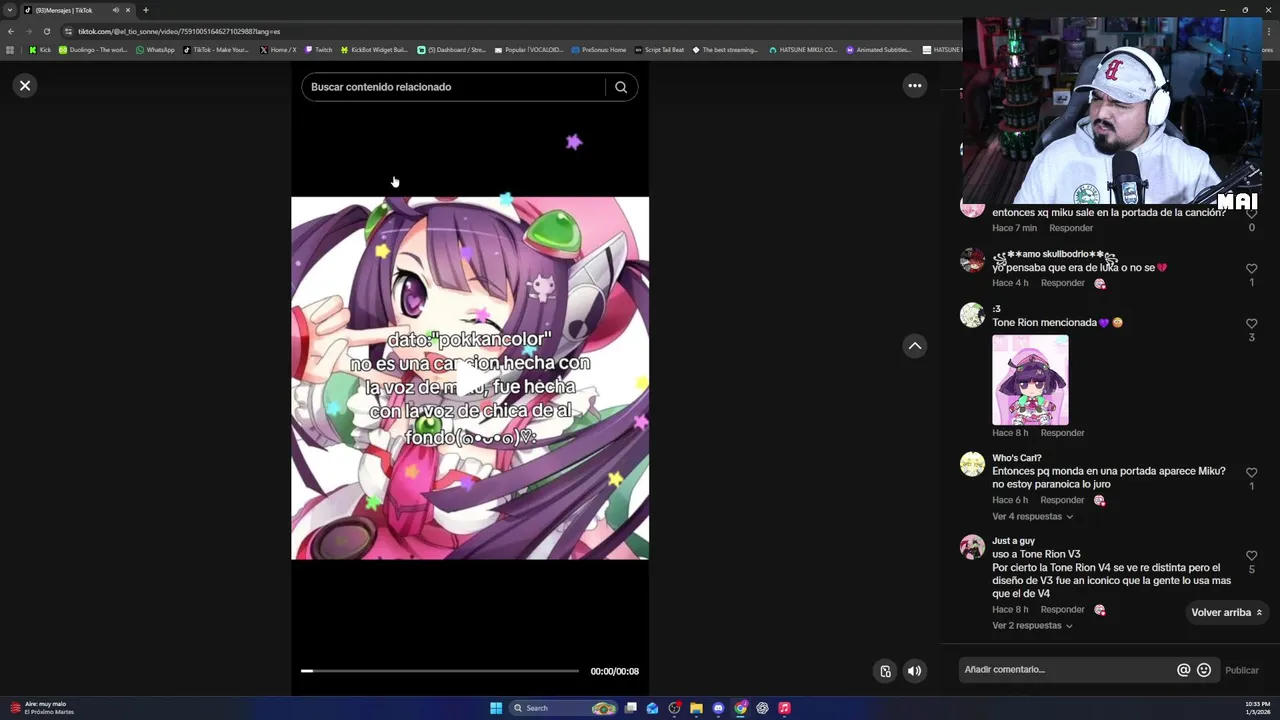Open a new browser tab

pyautogui.click(x=145, y=10)
